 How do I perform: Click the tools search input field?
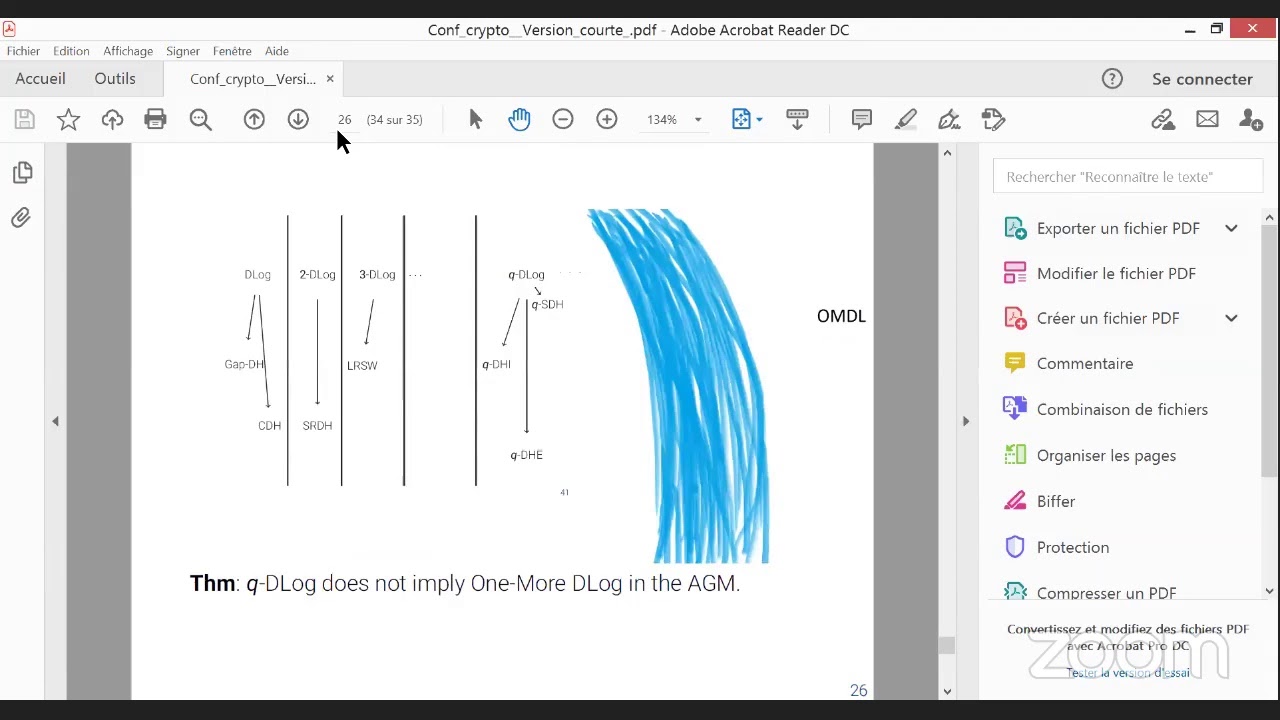1128,177
